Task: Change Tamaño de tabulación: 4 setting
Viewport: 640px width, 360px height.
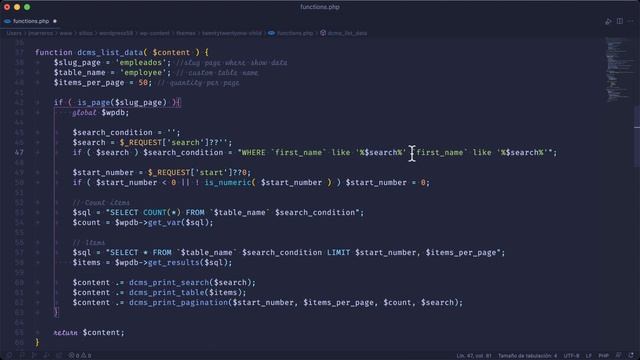Action: pyautogui.click(x=527, y=356)
